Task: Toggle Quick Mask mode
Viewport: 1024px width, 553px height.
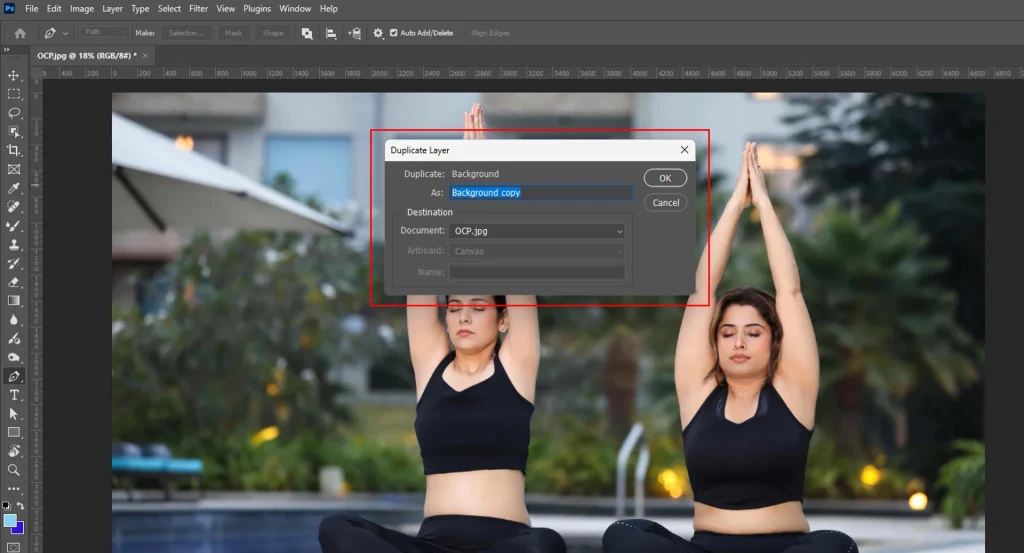Action: click(14, 547)
